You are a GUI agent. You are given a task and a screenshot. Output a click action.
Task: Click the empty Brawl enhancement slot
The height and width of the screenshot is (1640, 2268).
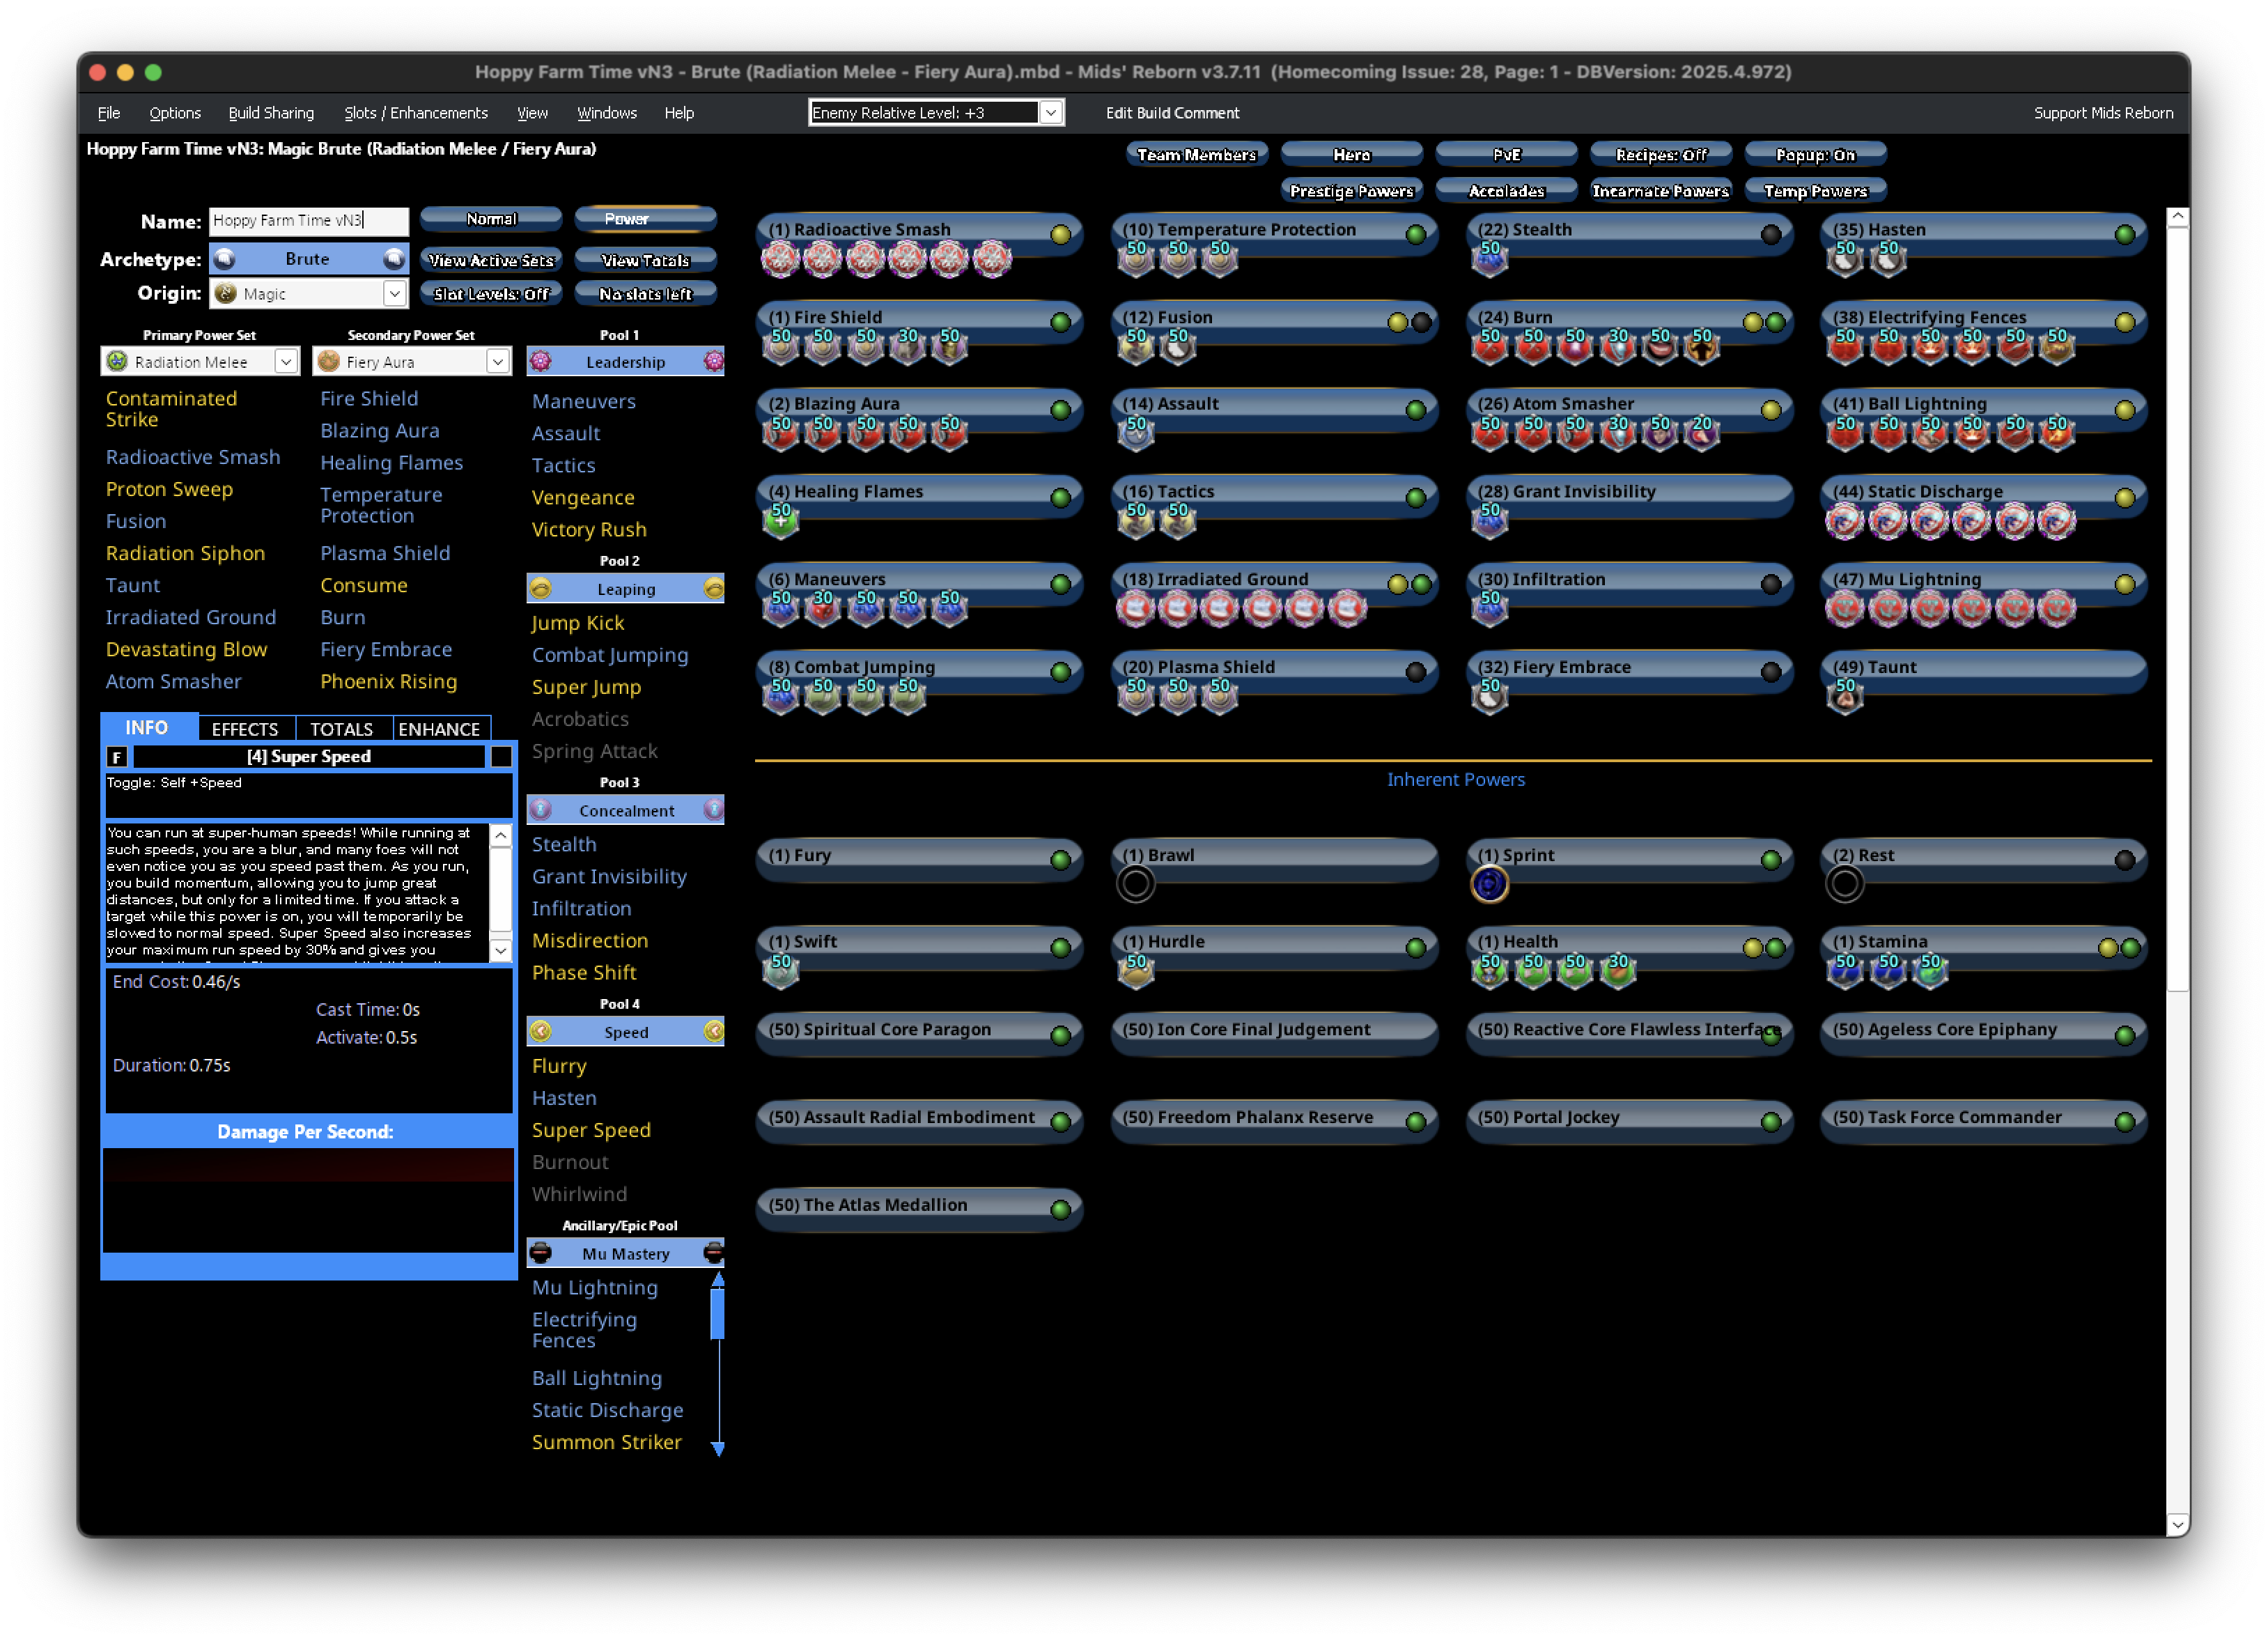1135,884
